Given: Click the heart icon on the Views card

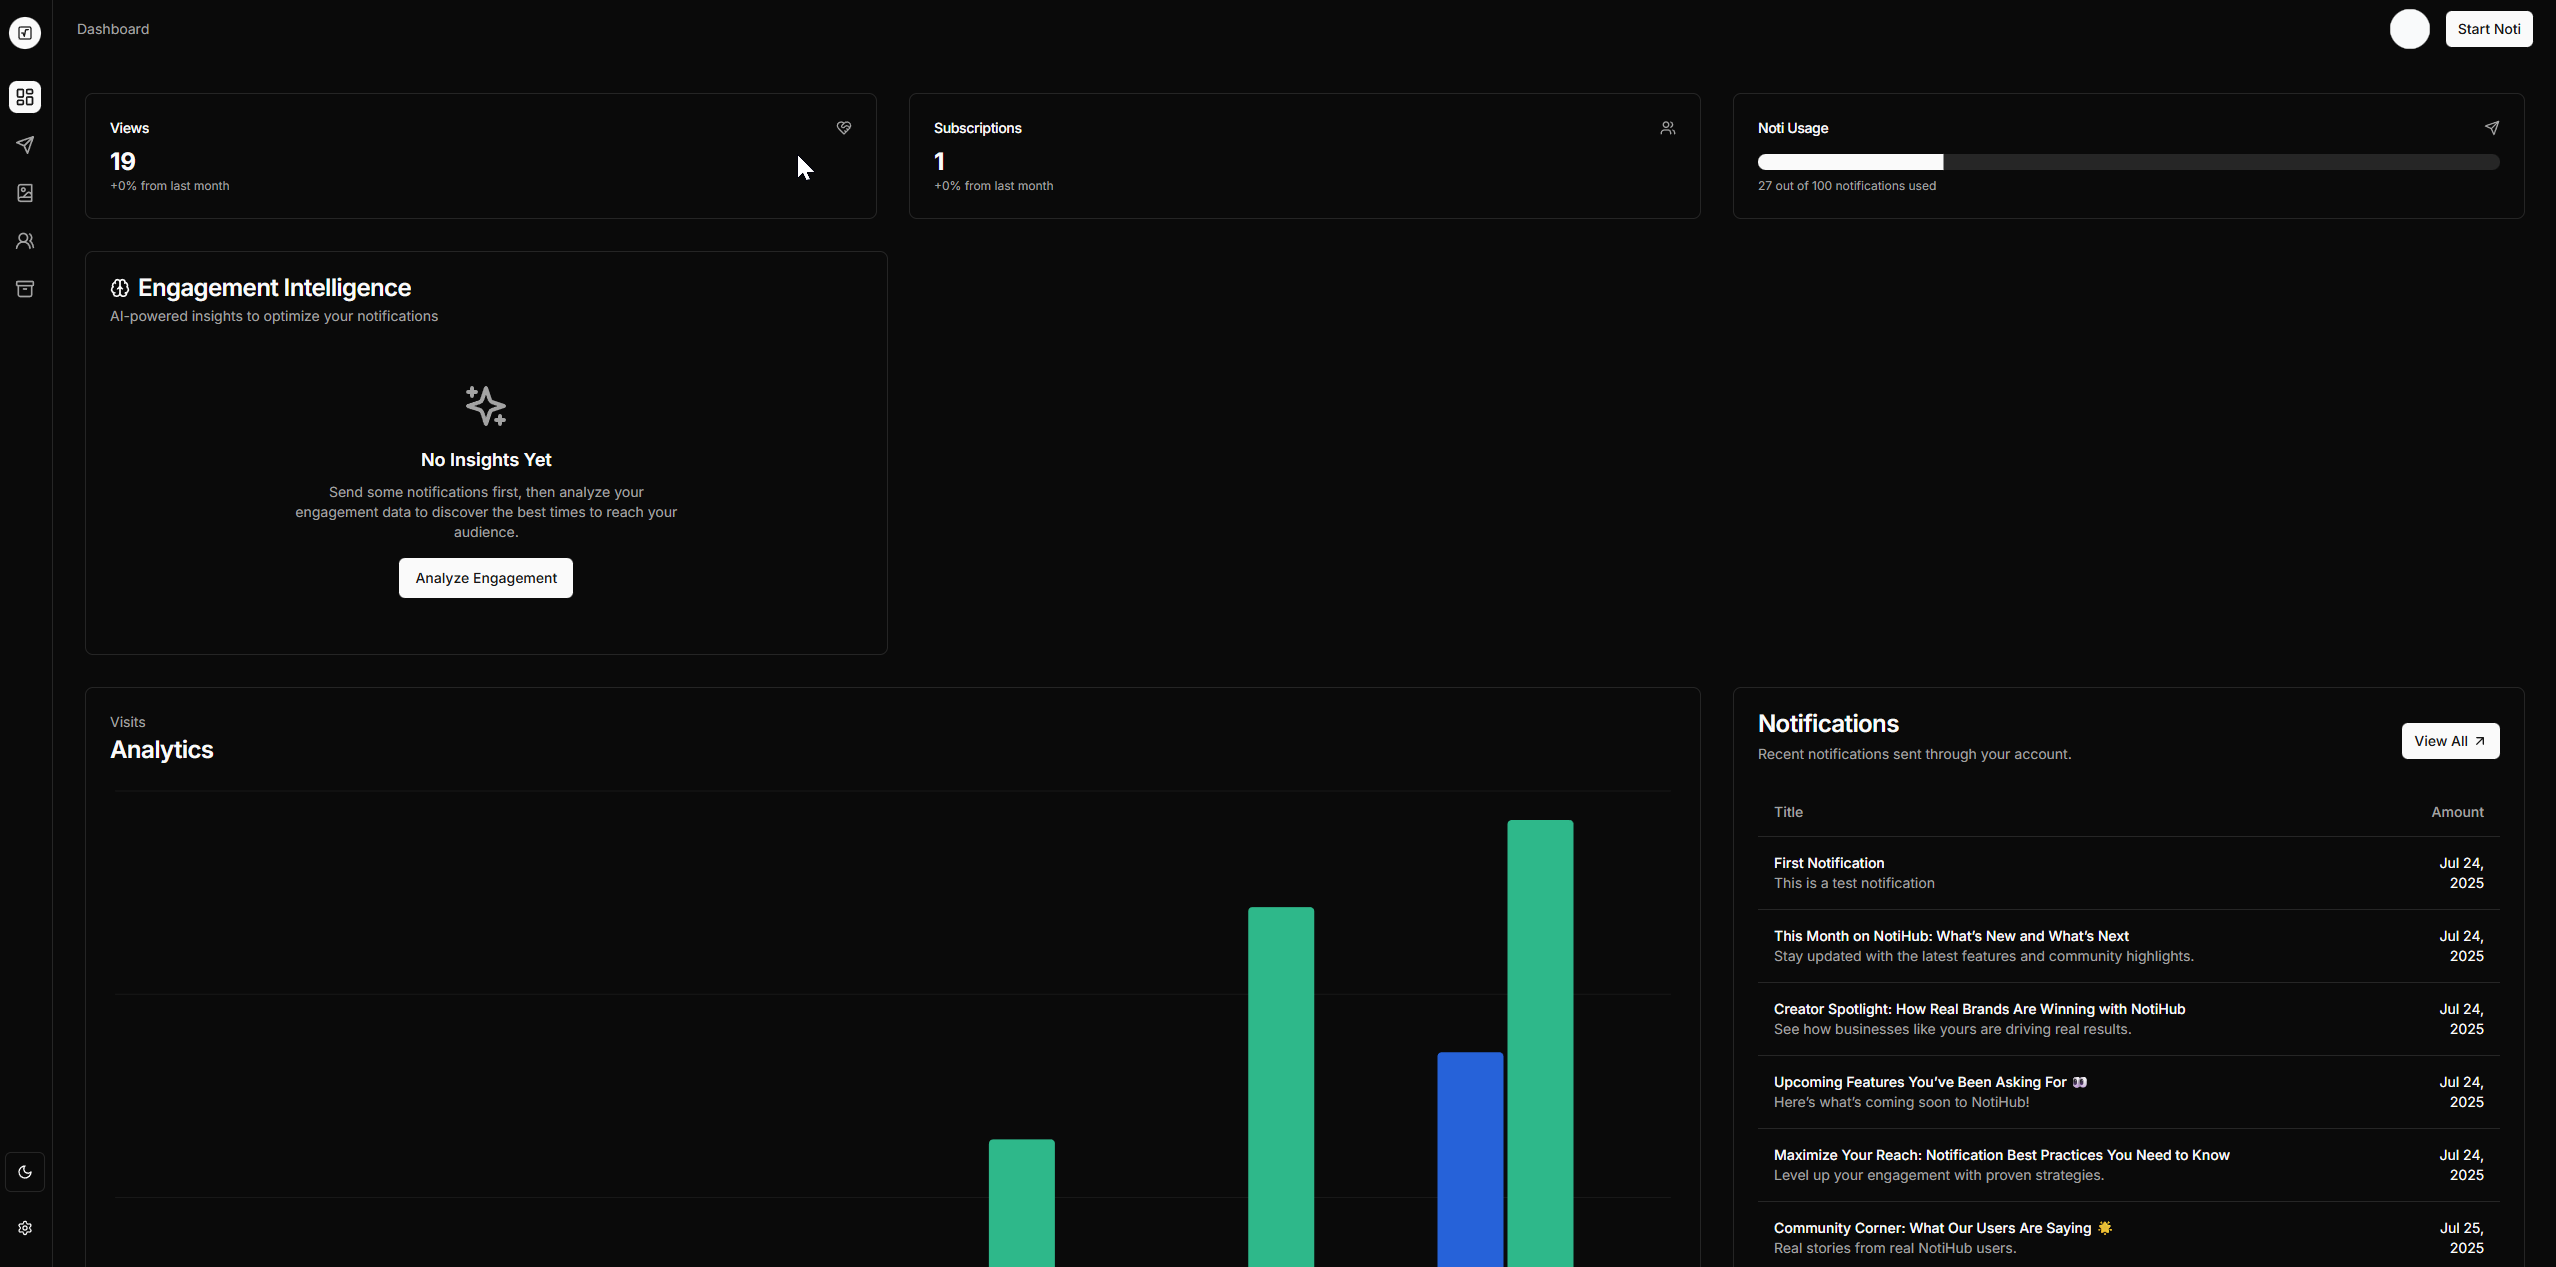Looking at the screenshot, I should pos(843,128).
